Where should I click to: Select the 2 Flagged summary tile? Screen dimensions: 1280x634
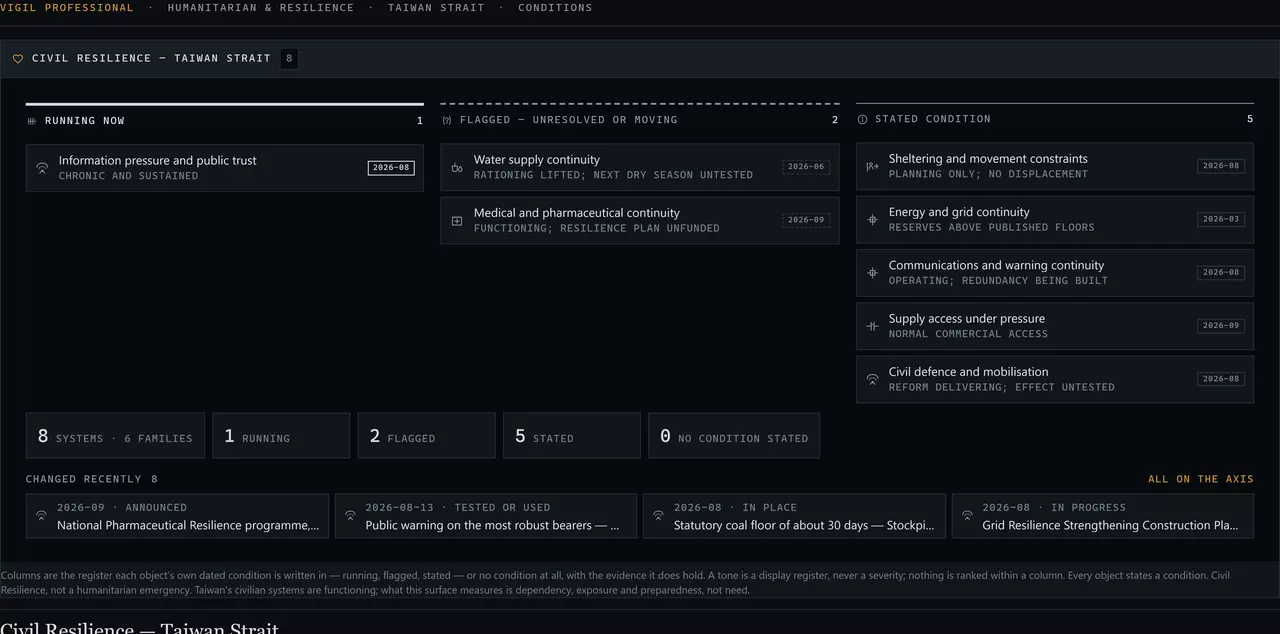426,436
